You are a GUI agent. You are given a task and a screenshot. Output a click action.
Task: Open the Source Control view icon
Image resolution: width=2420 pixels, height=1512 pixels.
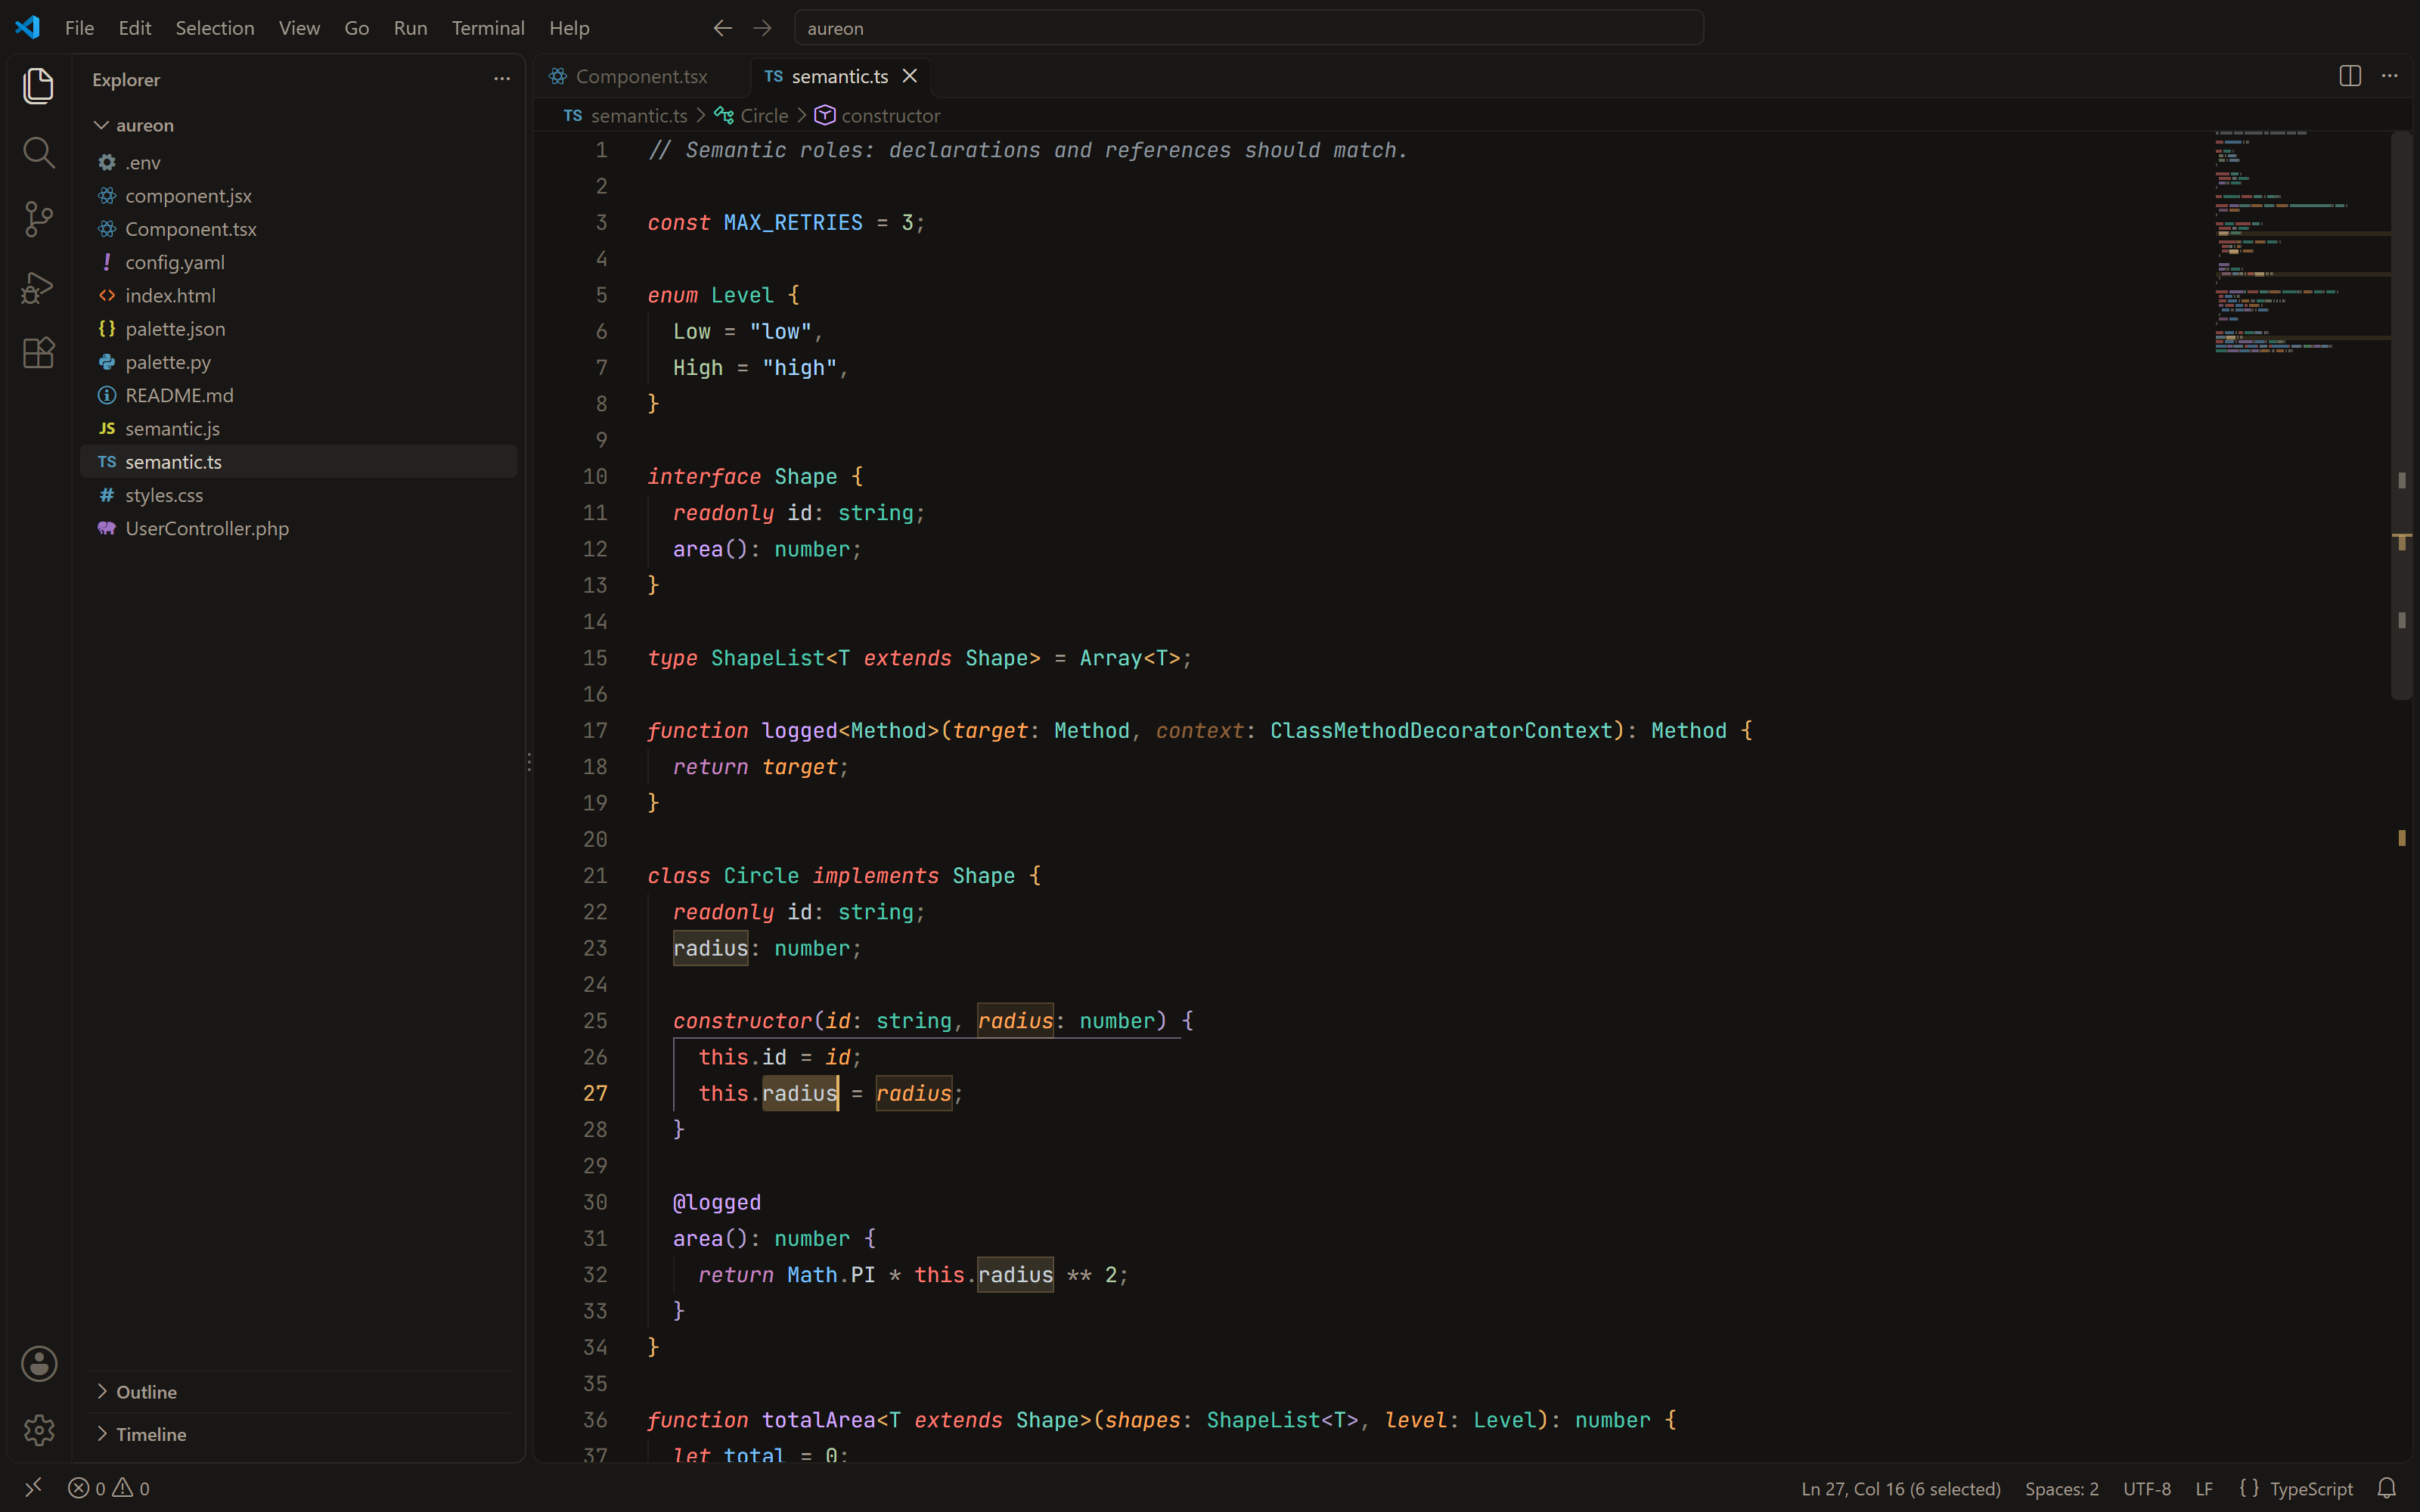(x=38, y=219)
